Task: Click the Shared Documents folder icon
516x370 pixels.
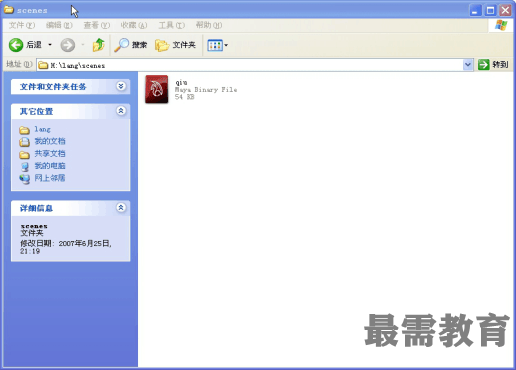Action: 24,154
